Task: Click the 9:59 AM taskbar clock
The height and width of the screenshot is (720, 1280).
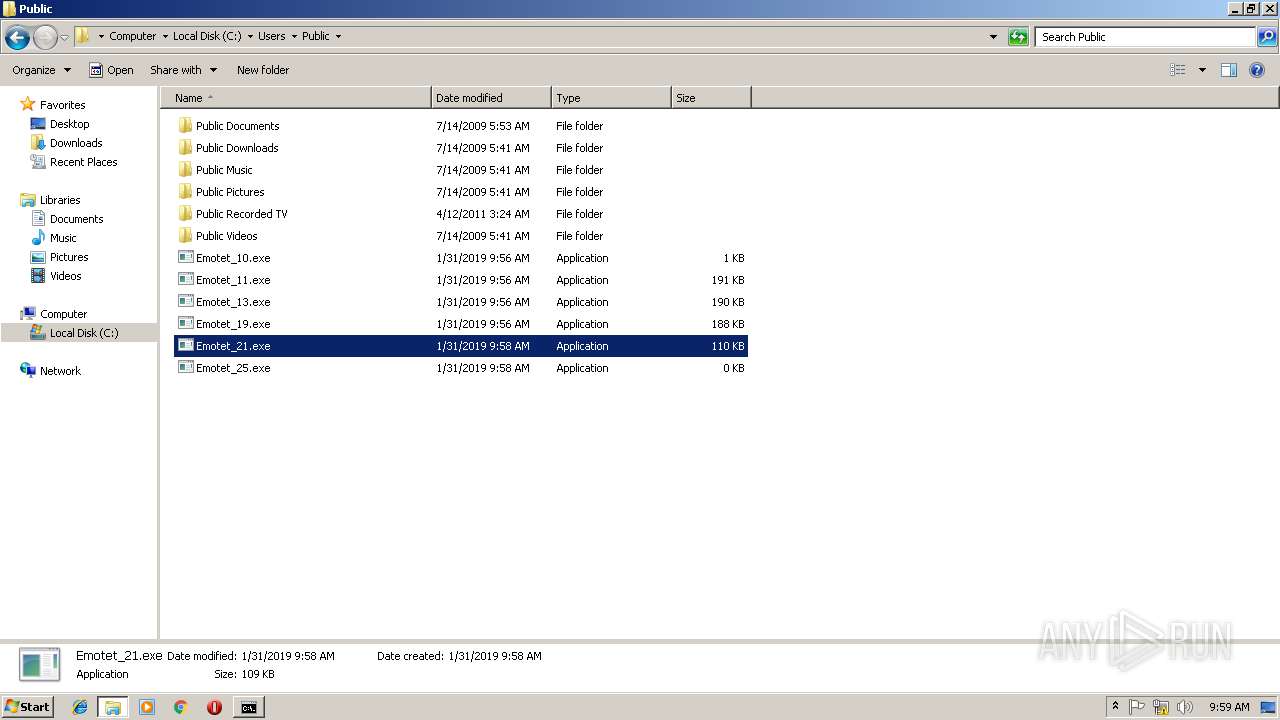Action: [1229, 707]
